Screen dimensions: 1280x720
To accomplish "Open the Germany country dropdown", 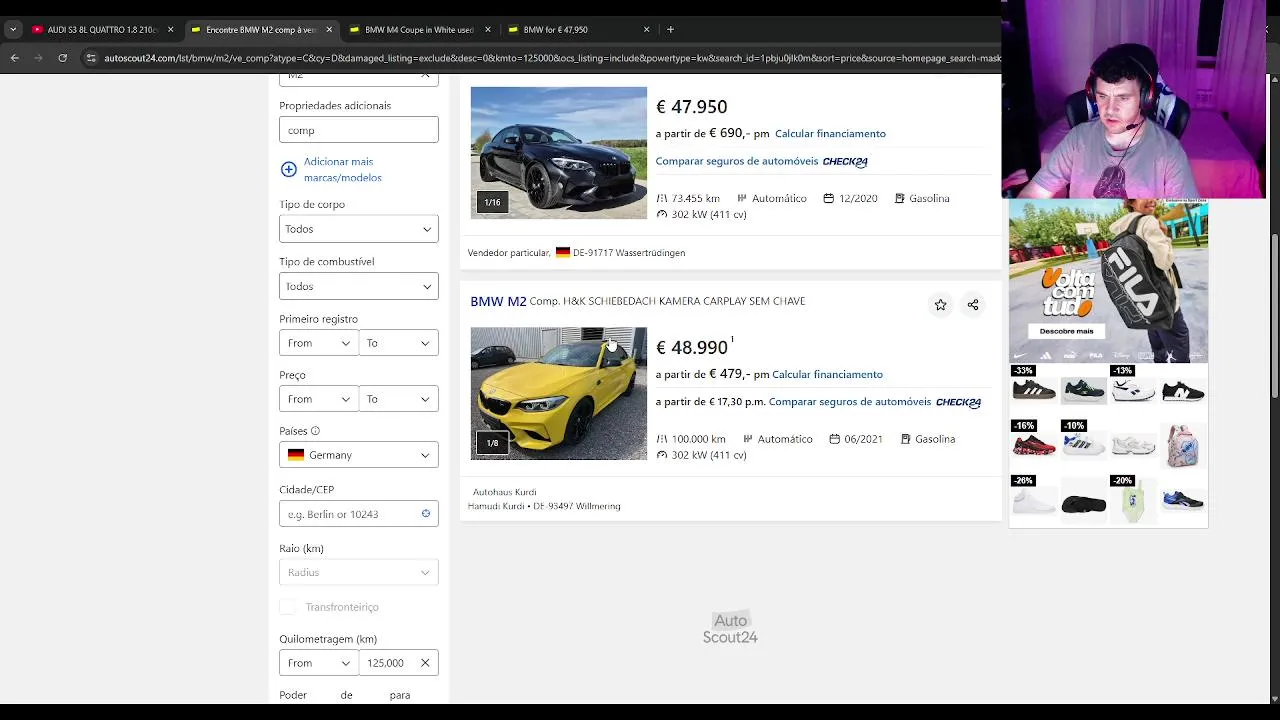I will [359, 455].
